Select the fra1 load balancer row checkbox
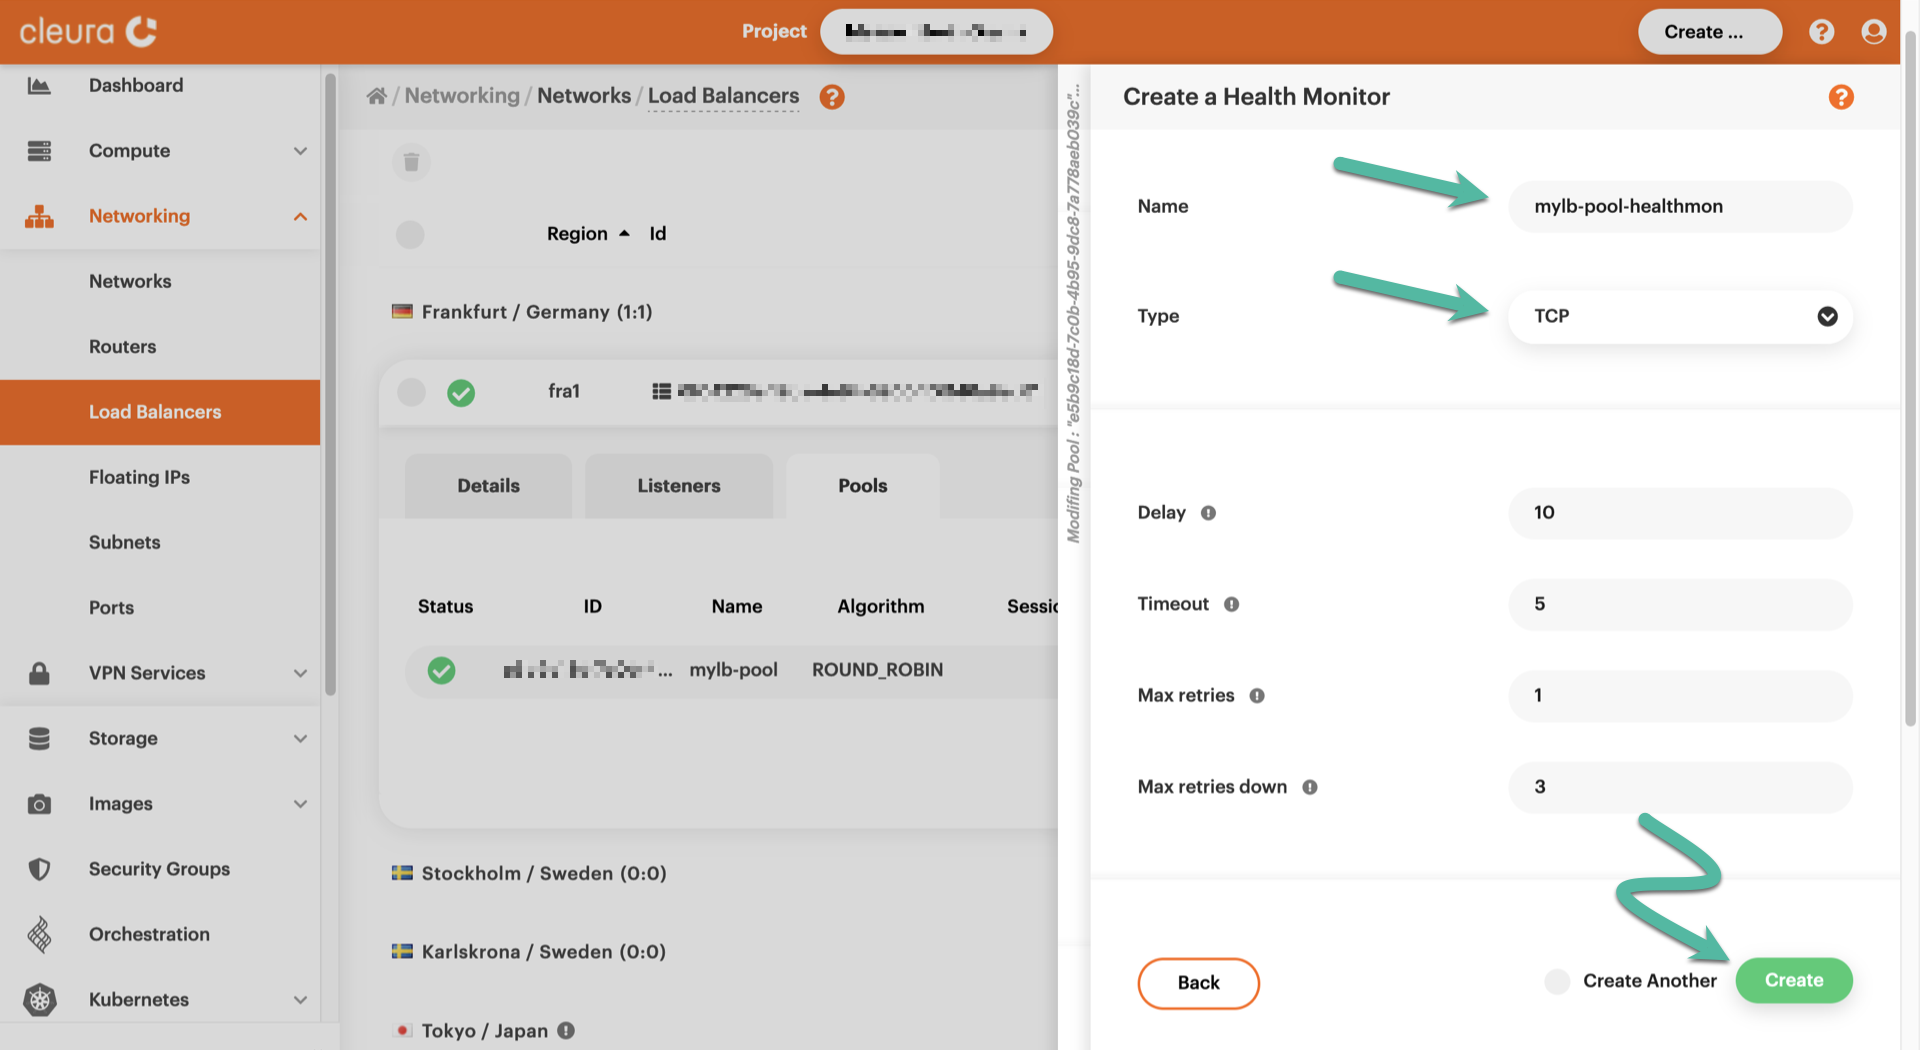 tap(411, 392)
